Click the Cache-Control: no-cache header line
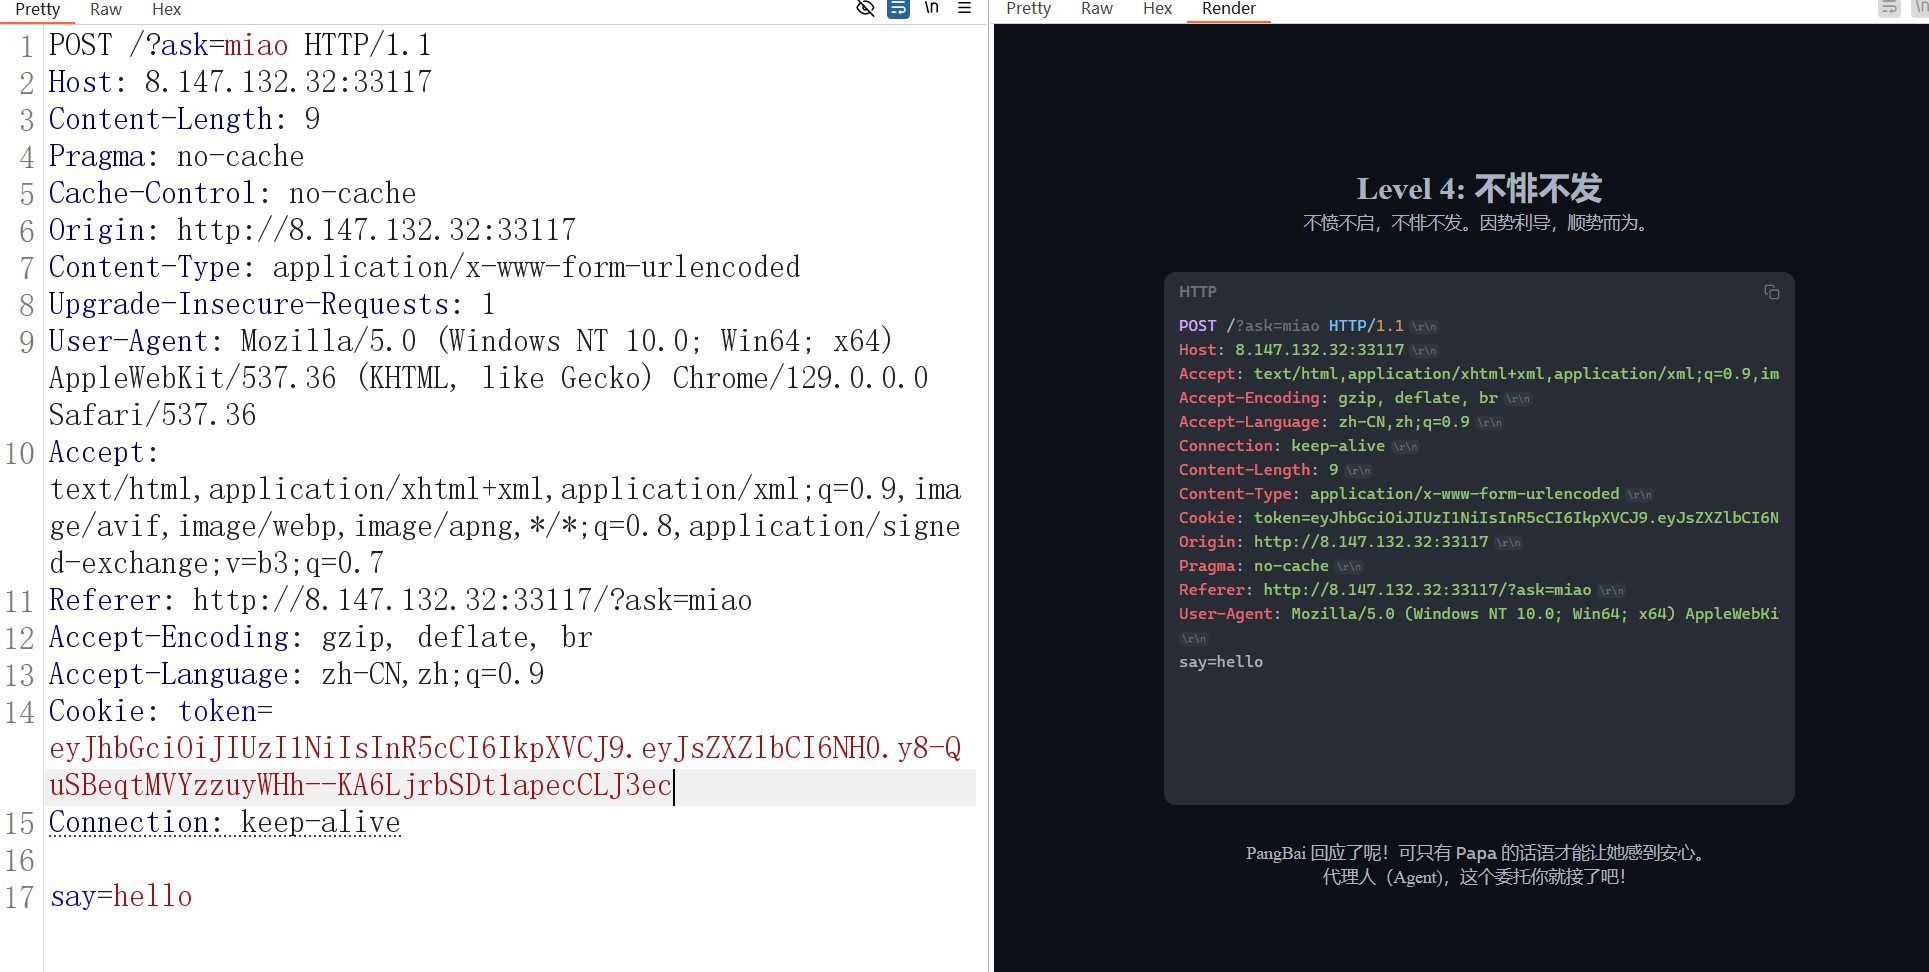1929x972 pixels. click(232, 194)
